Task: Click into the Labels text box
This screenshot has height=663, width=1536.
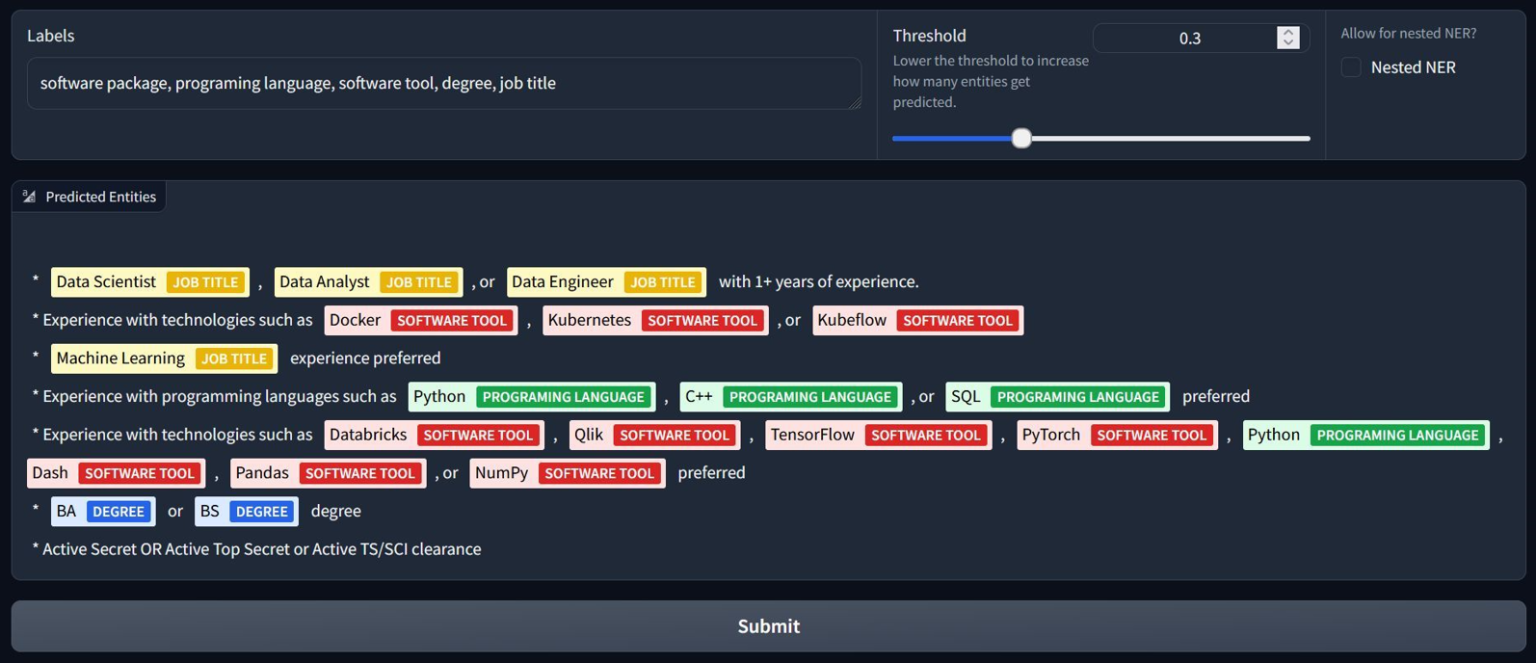Action: coord(444,83)
